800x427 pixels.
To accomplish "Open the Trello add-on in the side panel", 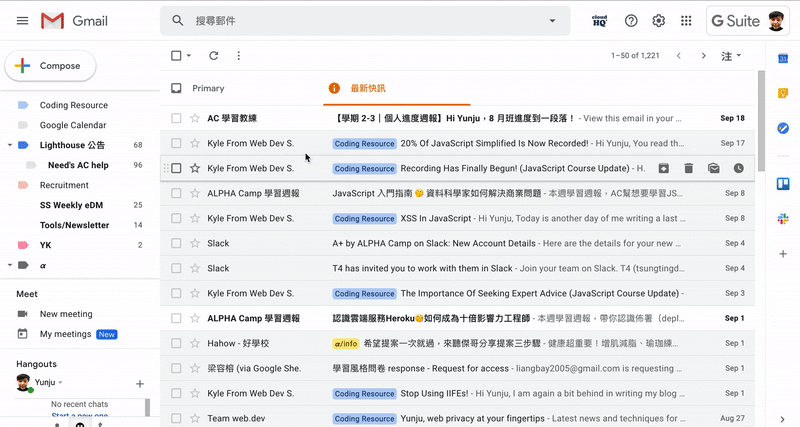I will (783, 184).
